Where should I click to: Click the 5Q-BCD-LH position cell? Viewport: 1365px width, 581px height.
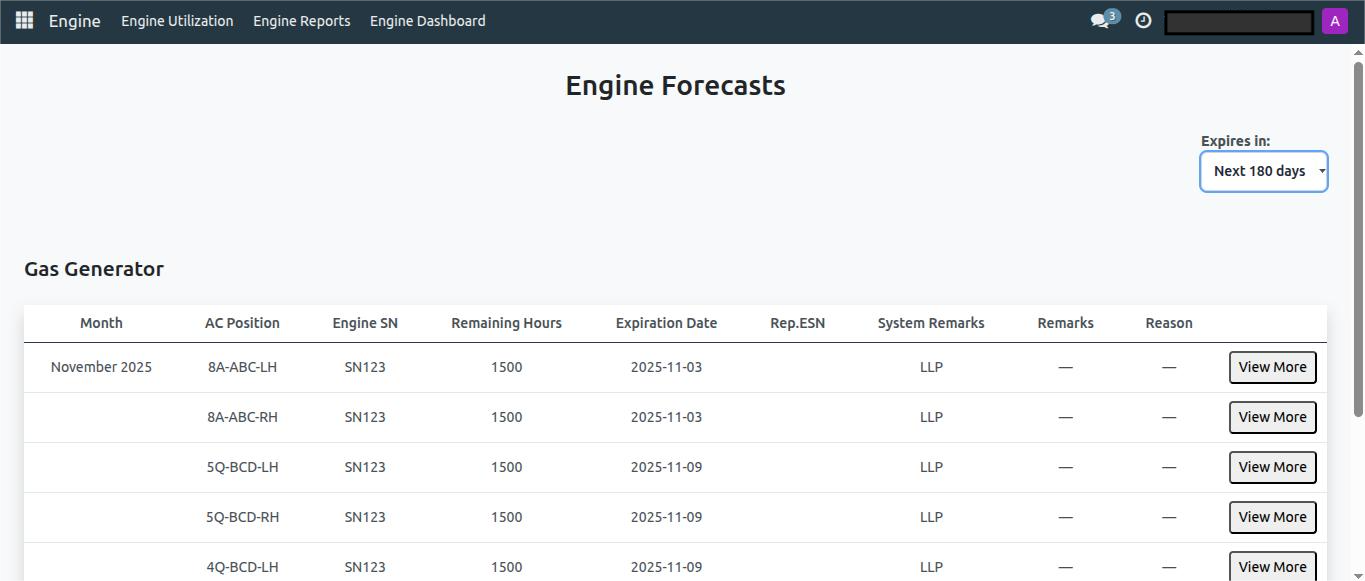click(242, 467)
